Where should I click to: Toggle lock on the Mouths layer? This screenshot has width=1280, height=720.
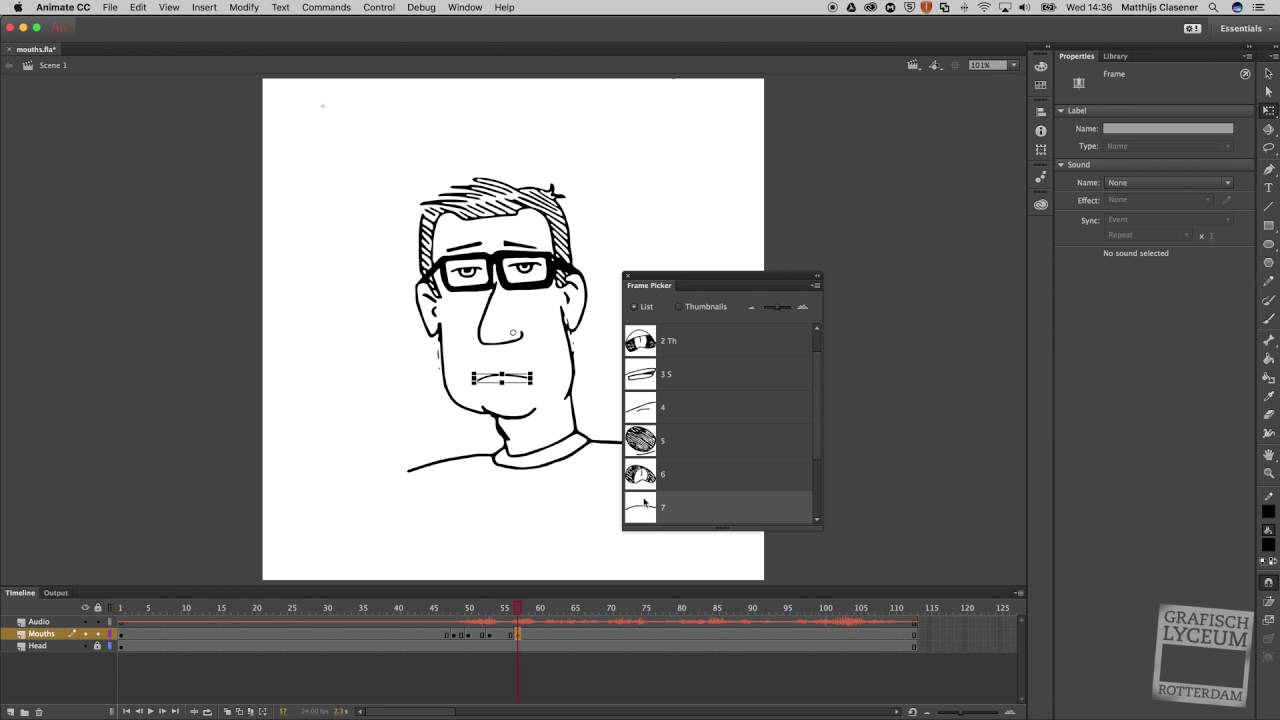pyautogui.click(x=97, y=634)
